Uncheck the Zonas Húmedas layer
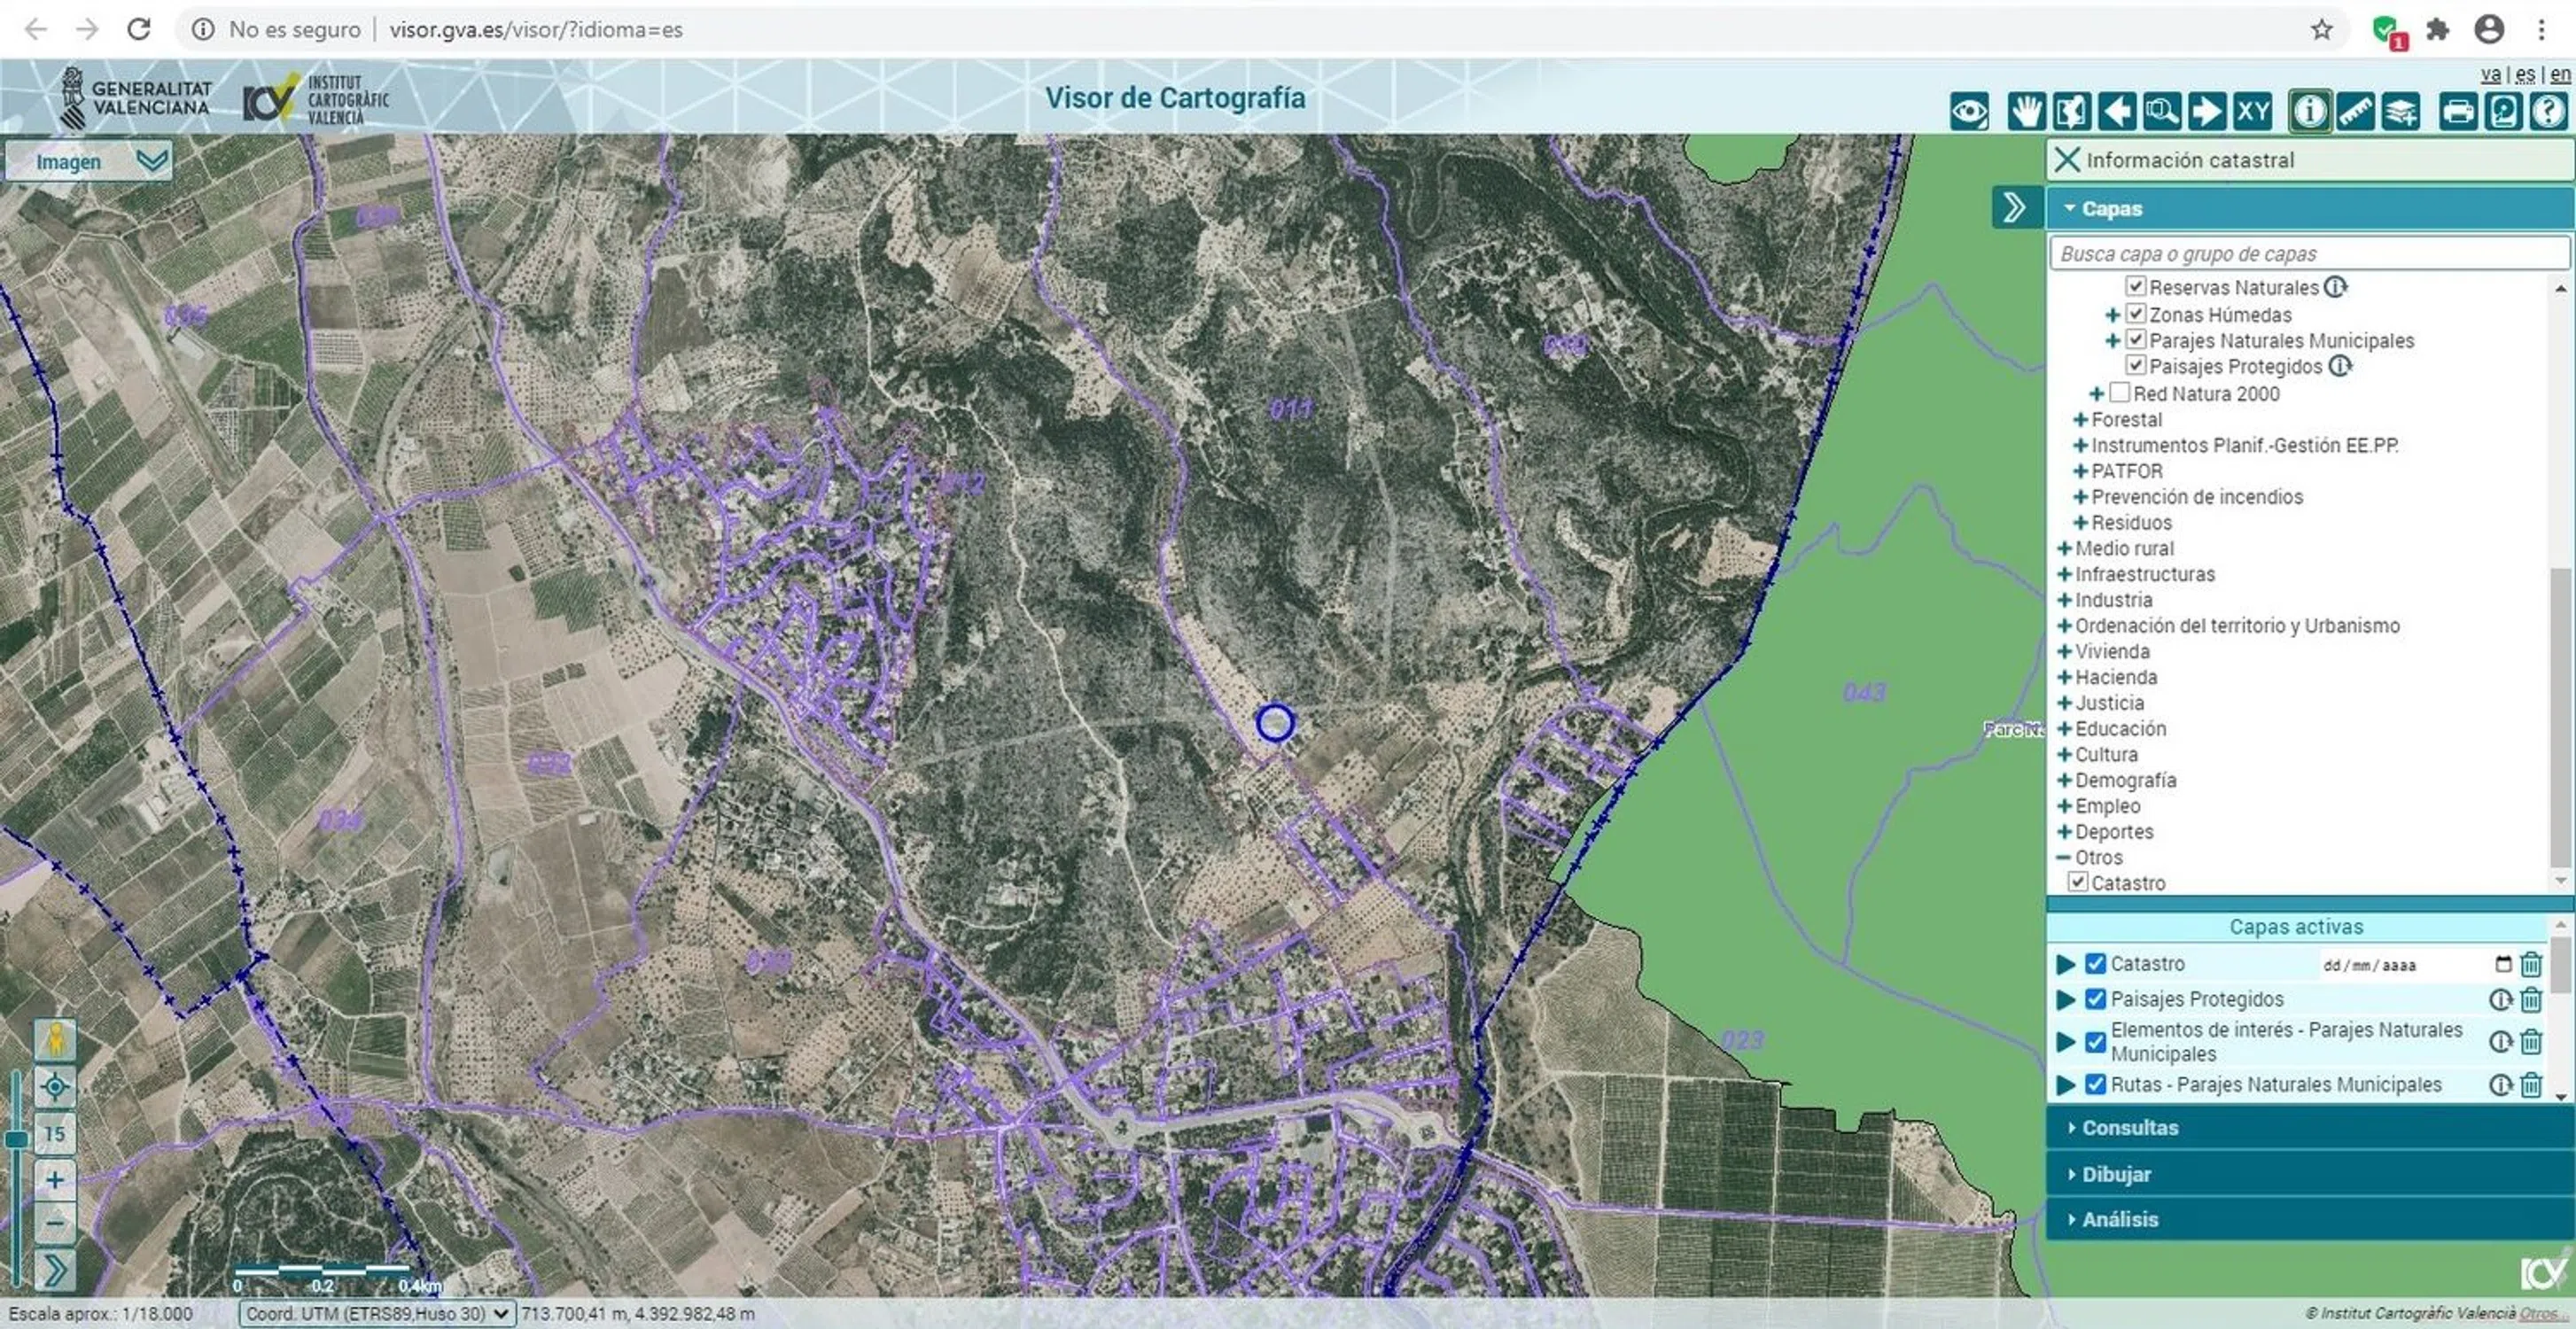This screenshot has width=2576, height=1329. [x=2136, y=314]
